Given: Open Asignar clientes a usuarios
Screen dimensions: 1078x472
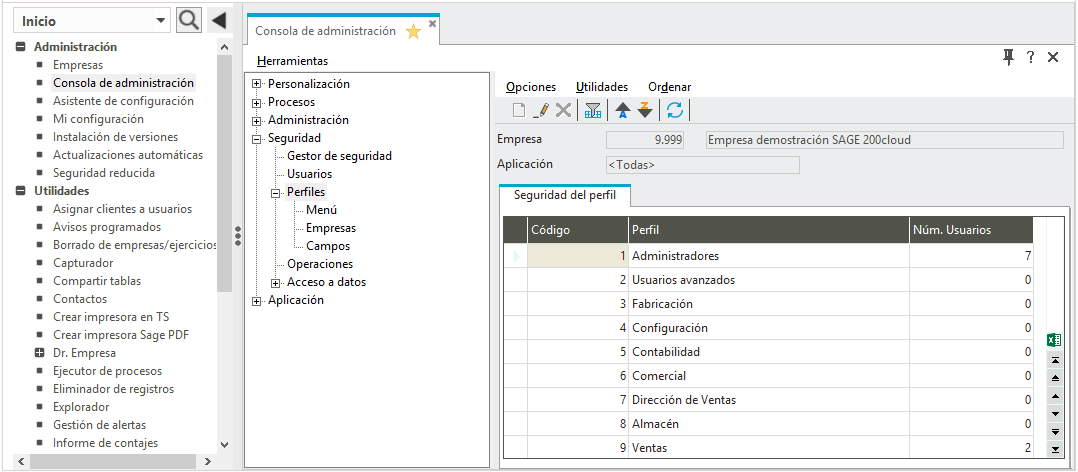Looking at the screenshot, I should pos(122,209).
